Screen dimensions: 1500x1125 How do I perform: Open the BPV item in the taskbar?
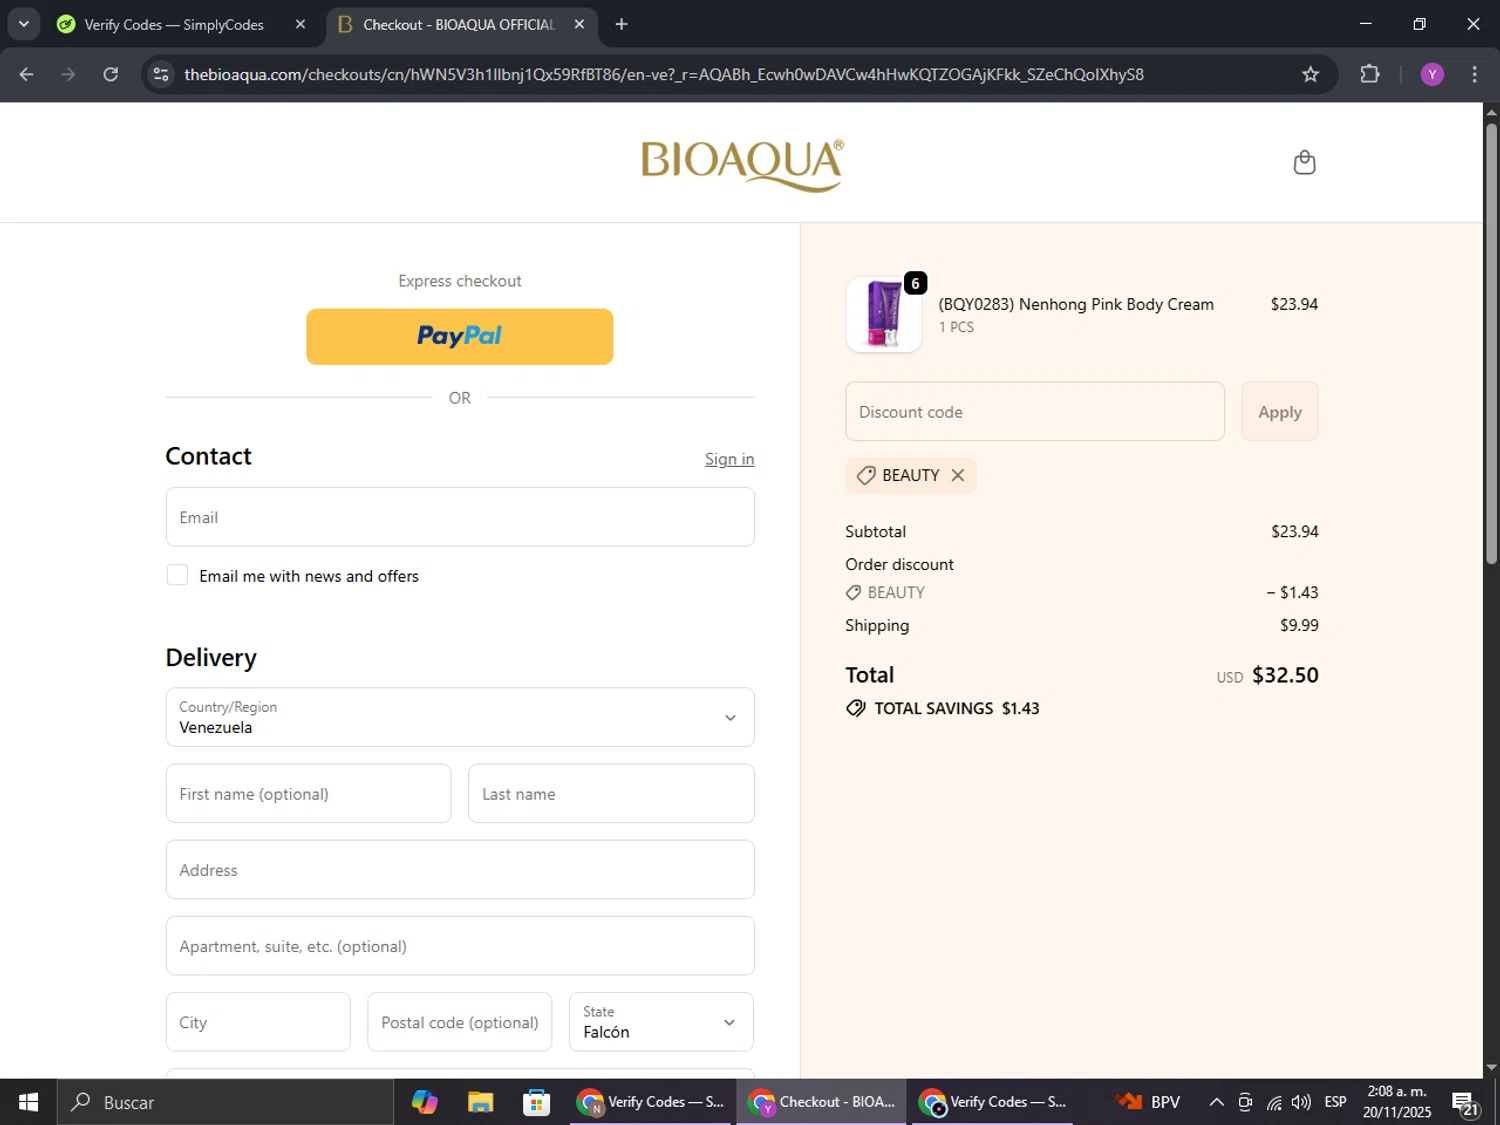point(1148,1102)
